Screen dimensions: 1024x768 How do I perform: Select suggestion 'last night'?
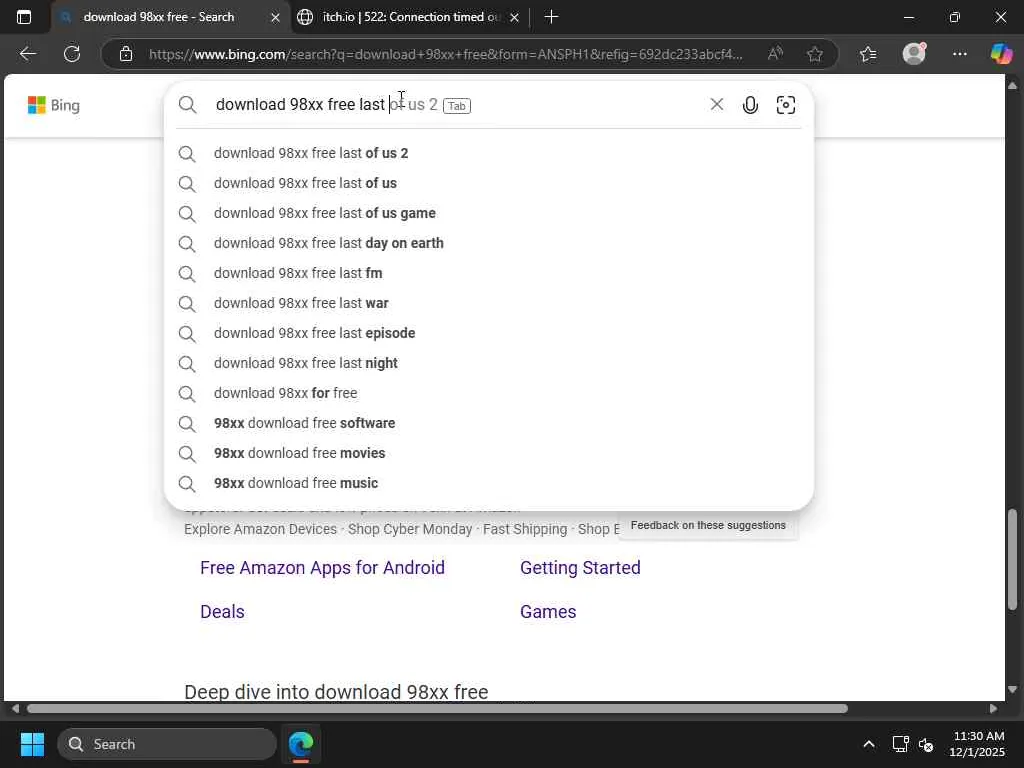pos(488,363)
